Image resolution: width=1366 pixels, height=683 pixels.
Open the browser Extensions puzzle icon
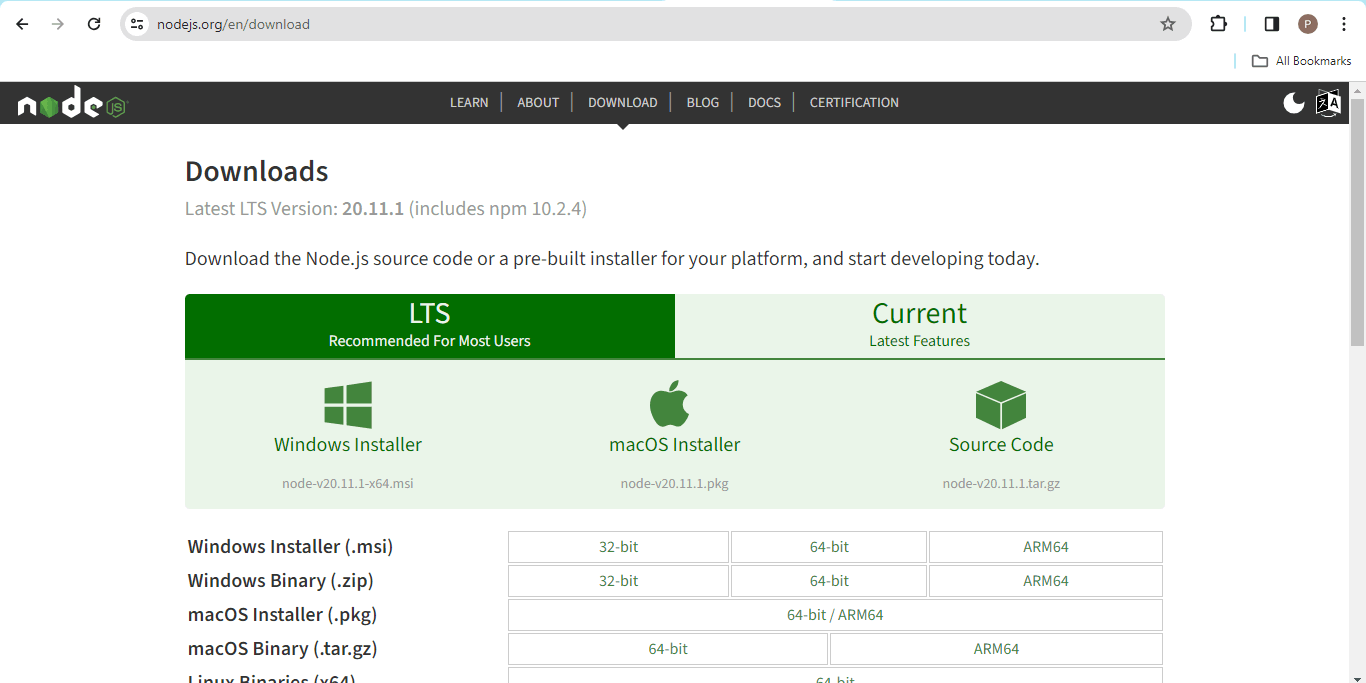(x=1218, y=24)
